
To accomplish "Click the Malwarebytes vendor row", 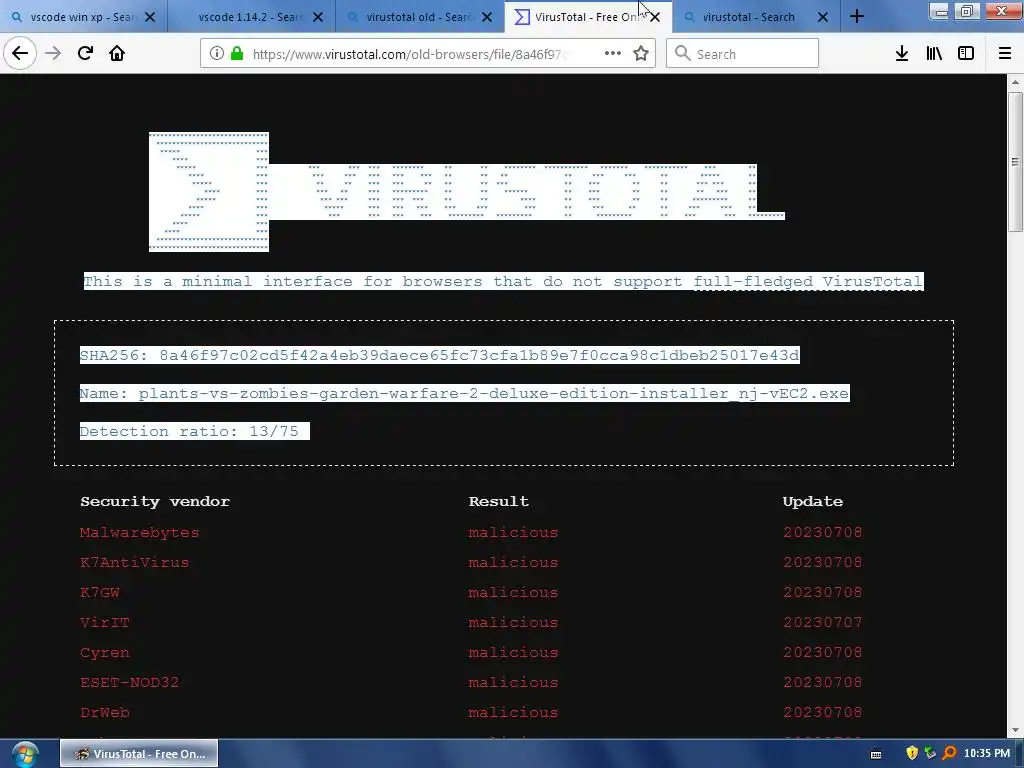I will 470,532.
